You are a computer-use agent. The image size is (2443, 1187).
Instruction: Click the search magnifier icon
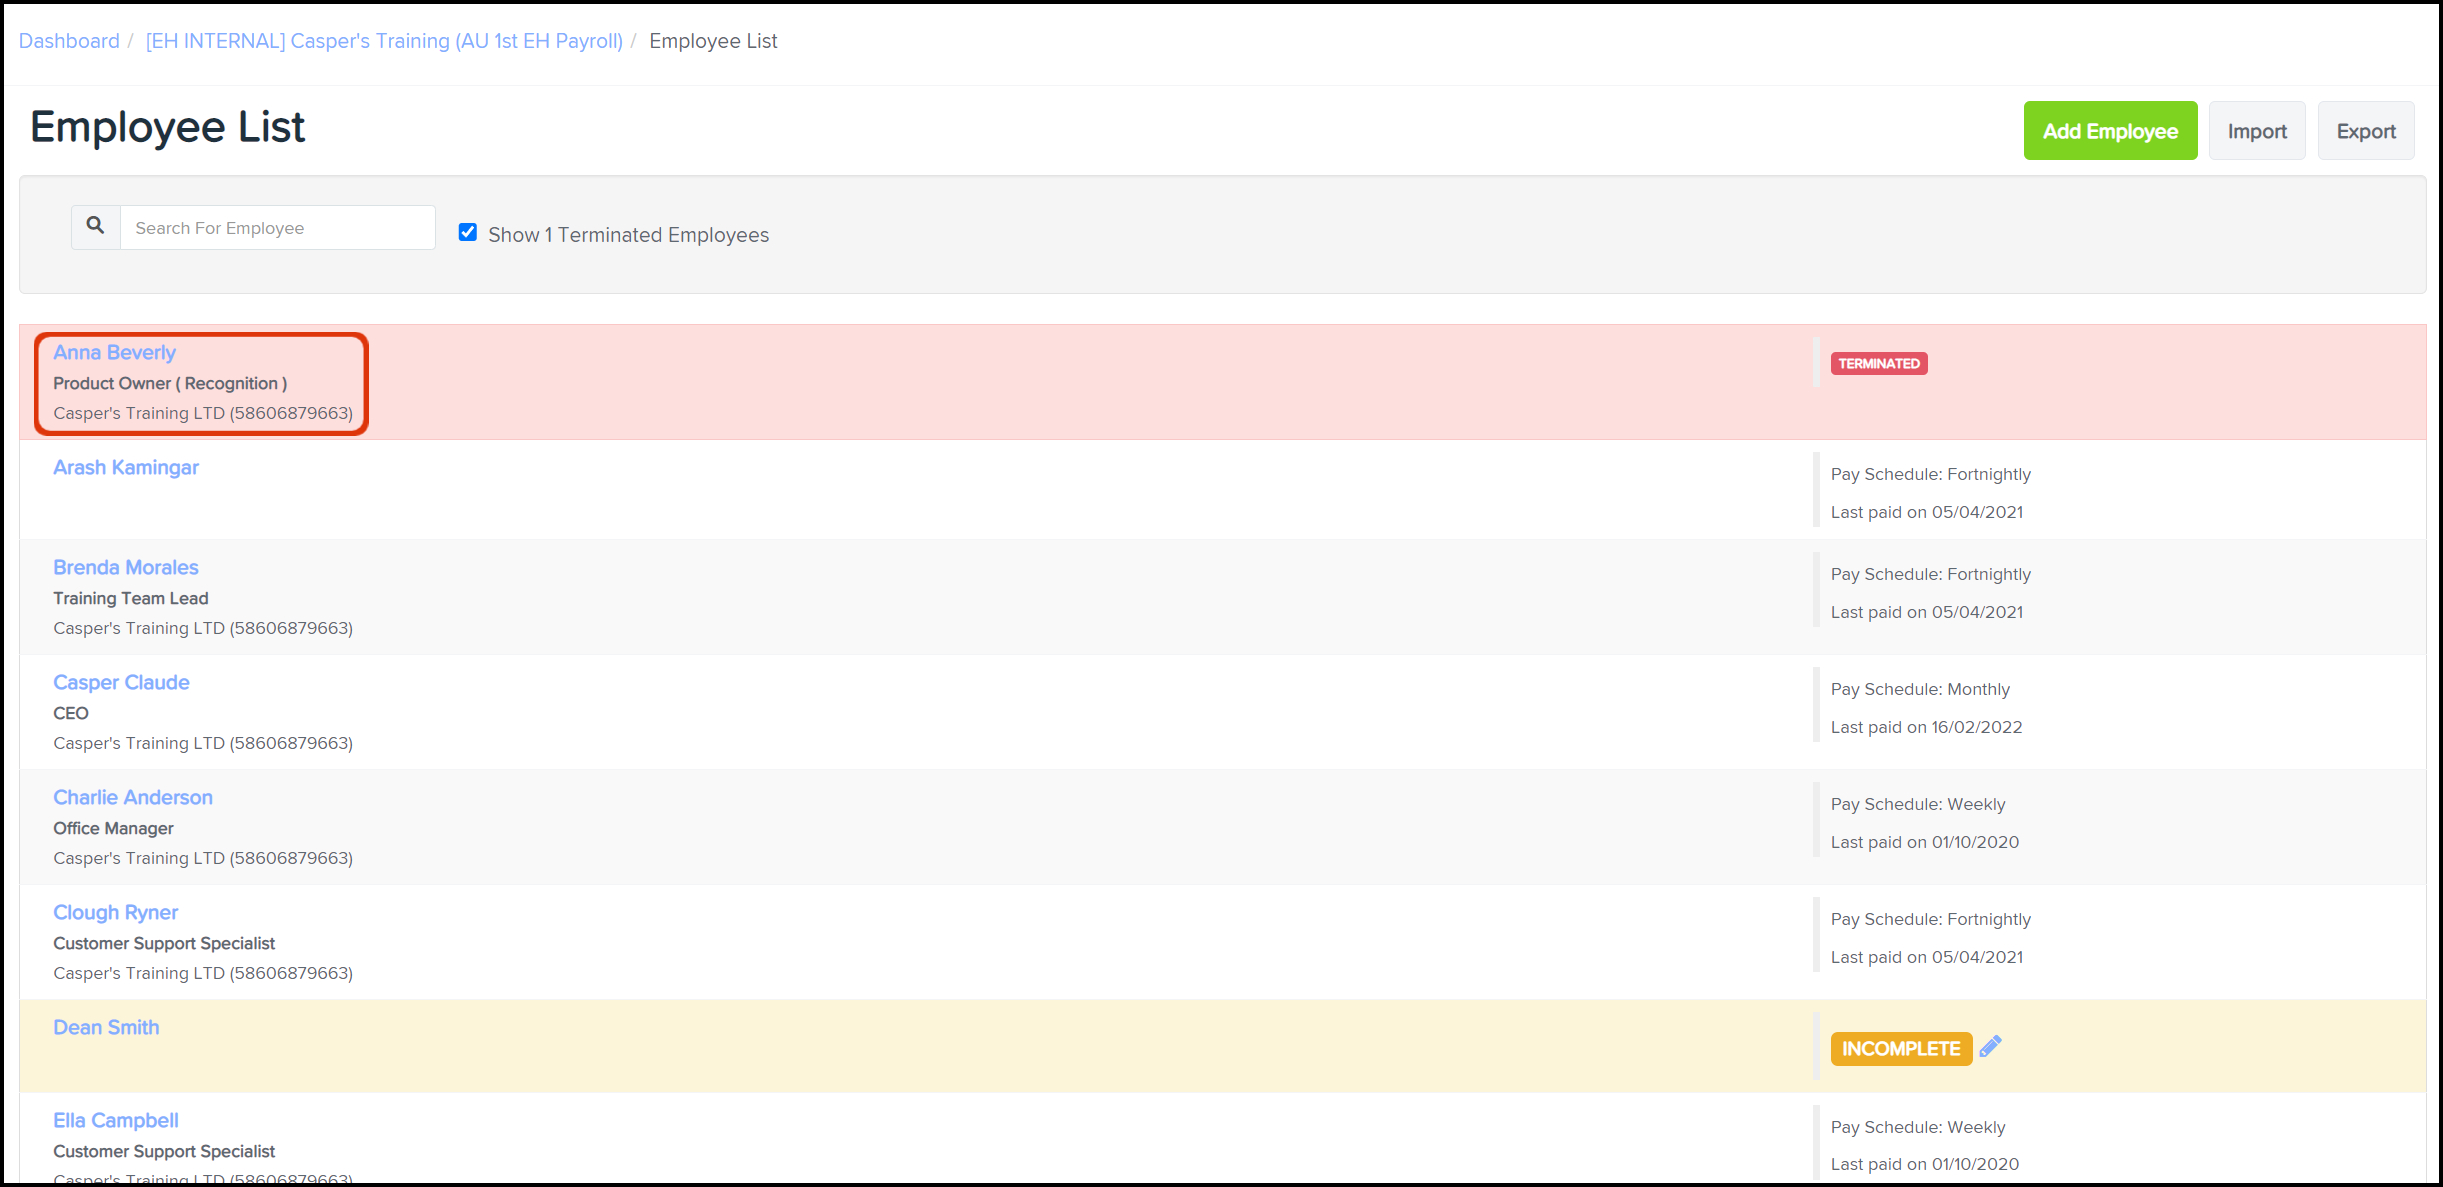pos(95,226)
